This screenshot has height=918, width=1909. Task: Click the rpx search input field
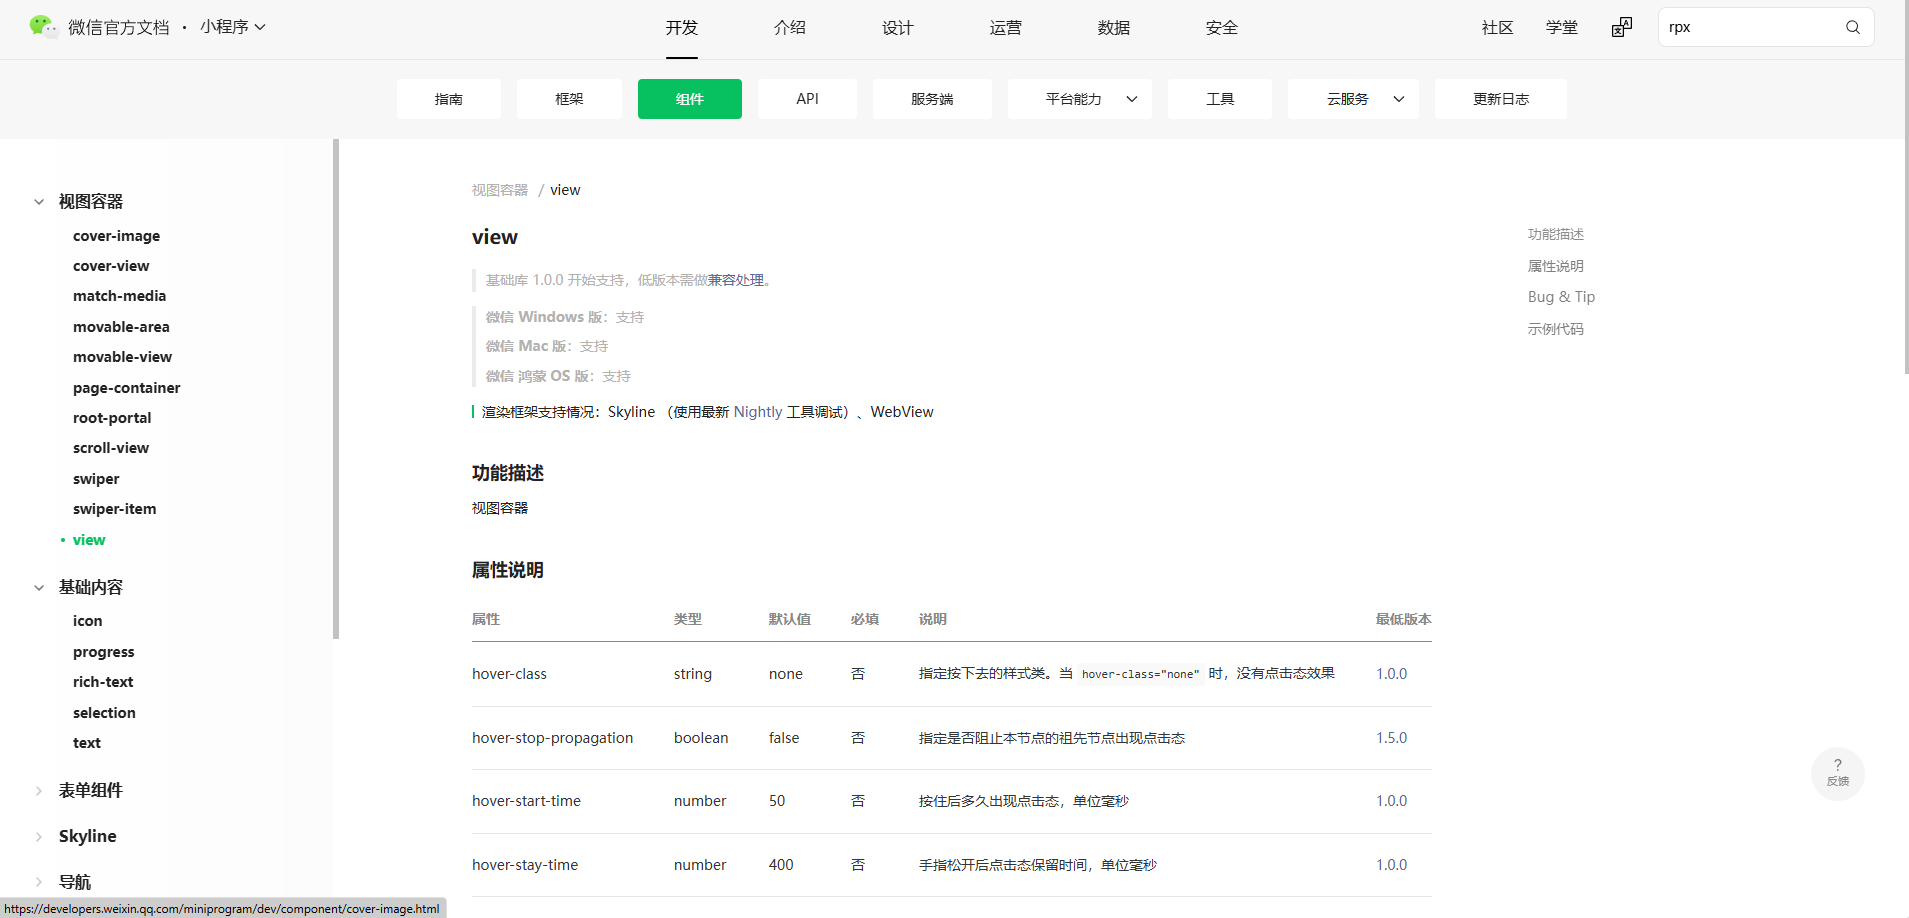pos(1750,28)
